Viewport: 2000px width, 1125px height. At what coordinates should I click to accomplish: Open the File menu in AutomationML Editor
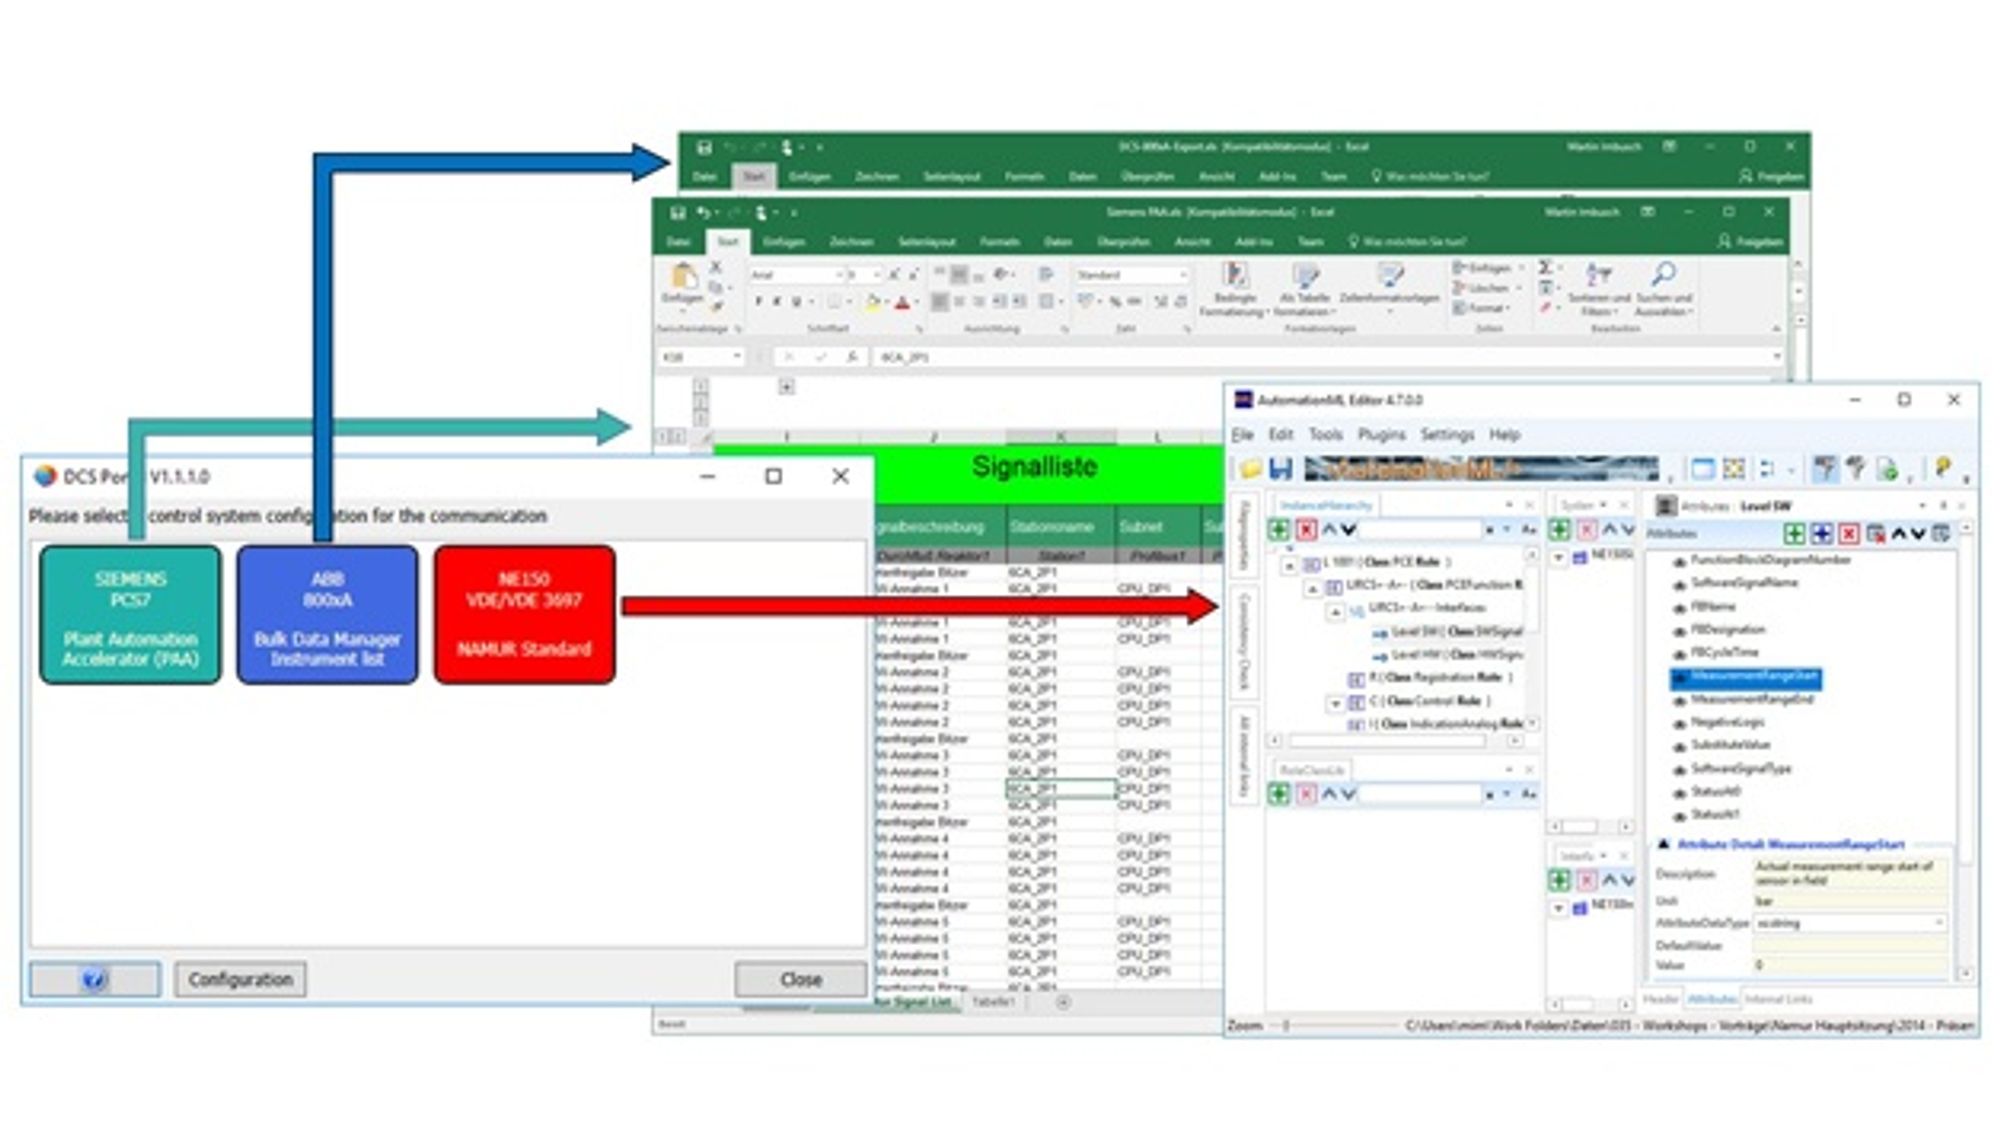(x=1243, y=435)
